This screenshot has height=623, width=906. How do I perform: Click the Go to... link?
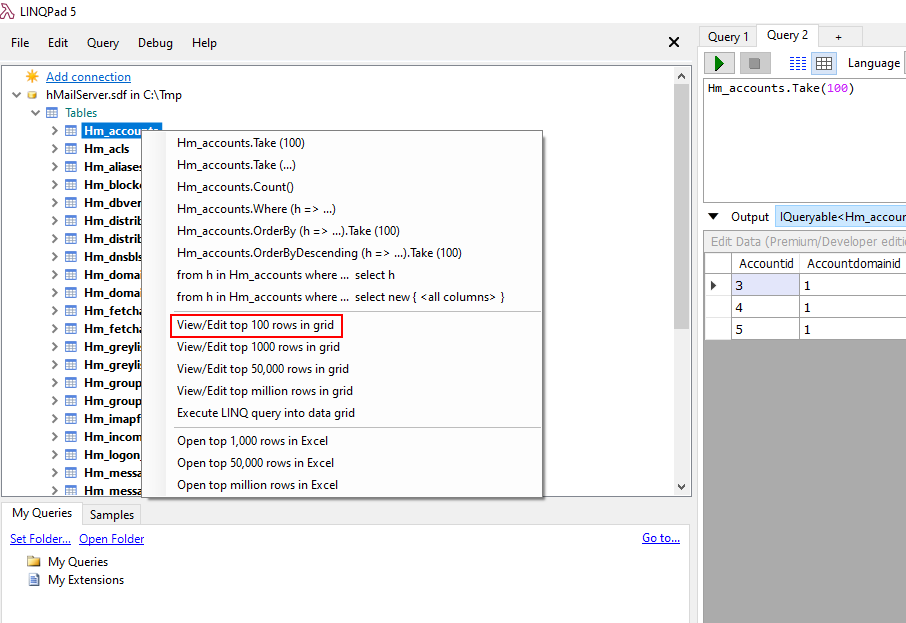(x=661, y=538)
